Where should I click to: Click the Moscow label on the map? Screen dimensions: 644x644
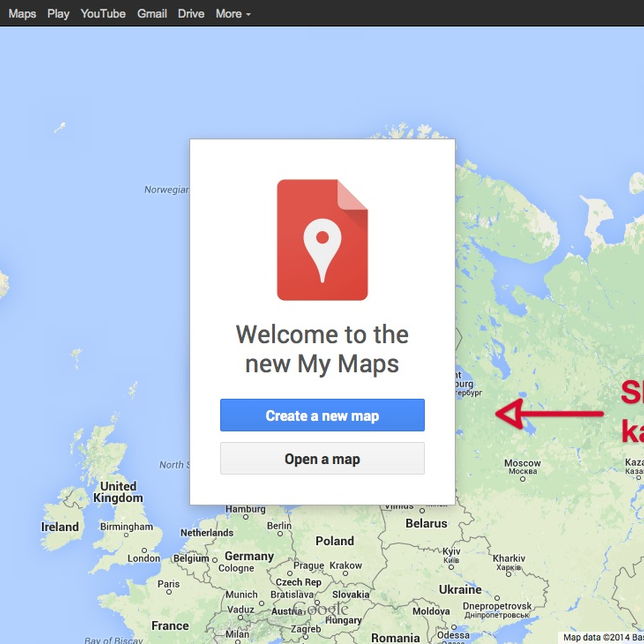[522, 463]
